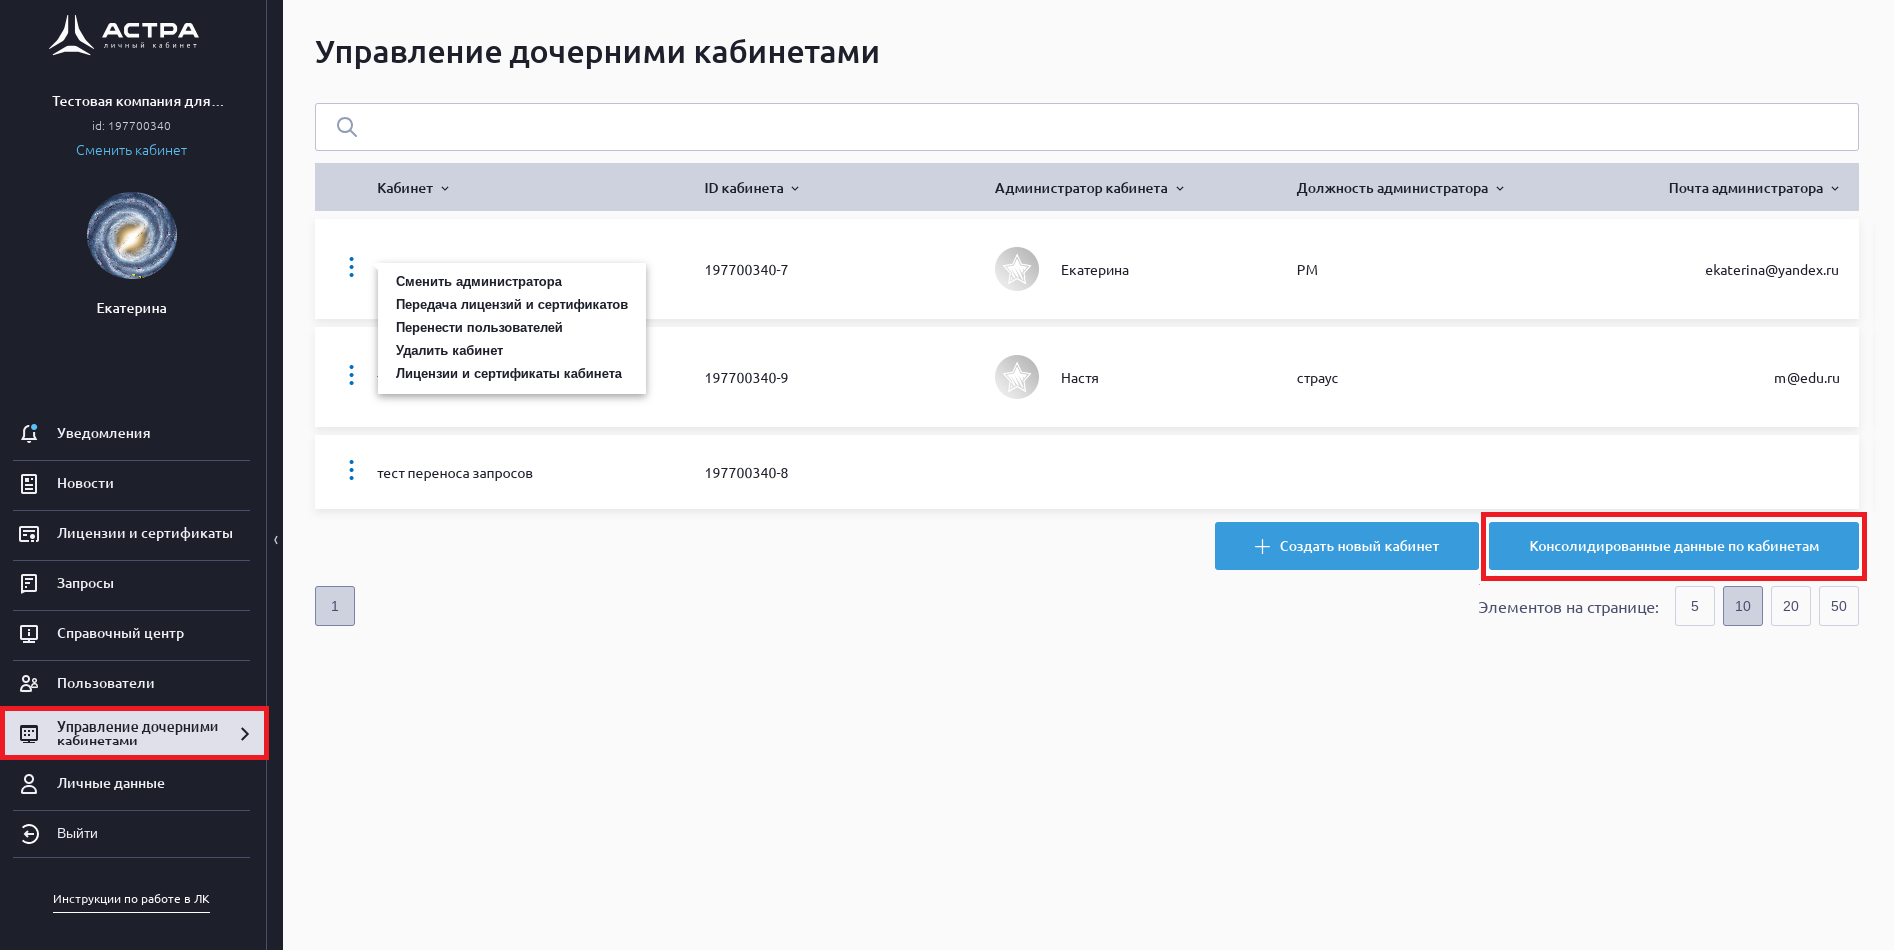
Task: Sort by Почта администратора column
Action: point(1752,188)
